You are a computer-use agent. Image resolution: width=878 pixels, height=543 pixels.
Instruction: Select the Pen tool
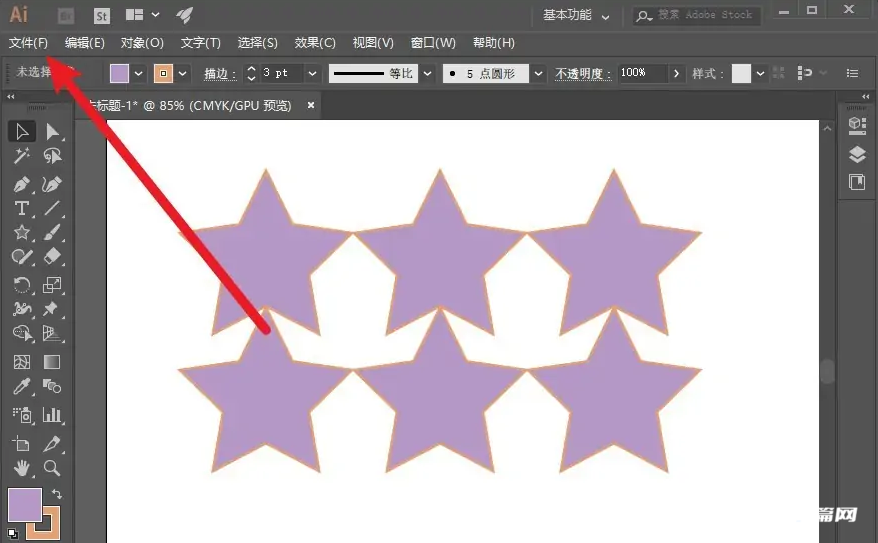[22, 184]
